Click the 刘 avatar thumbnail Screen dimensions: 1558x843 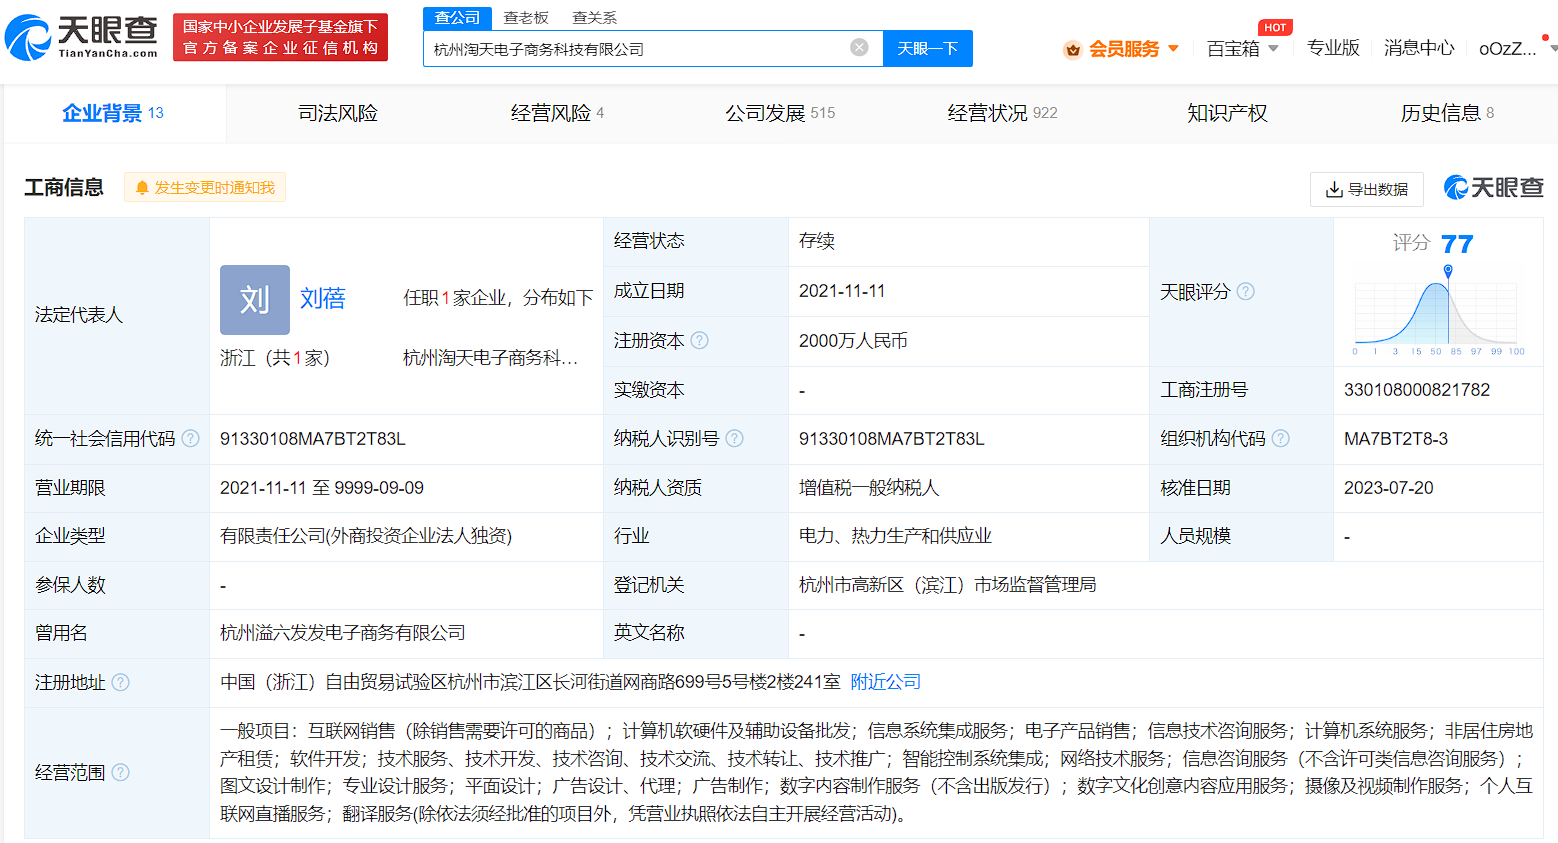[x=255, y=299]
